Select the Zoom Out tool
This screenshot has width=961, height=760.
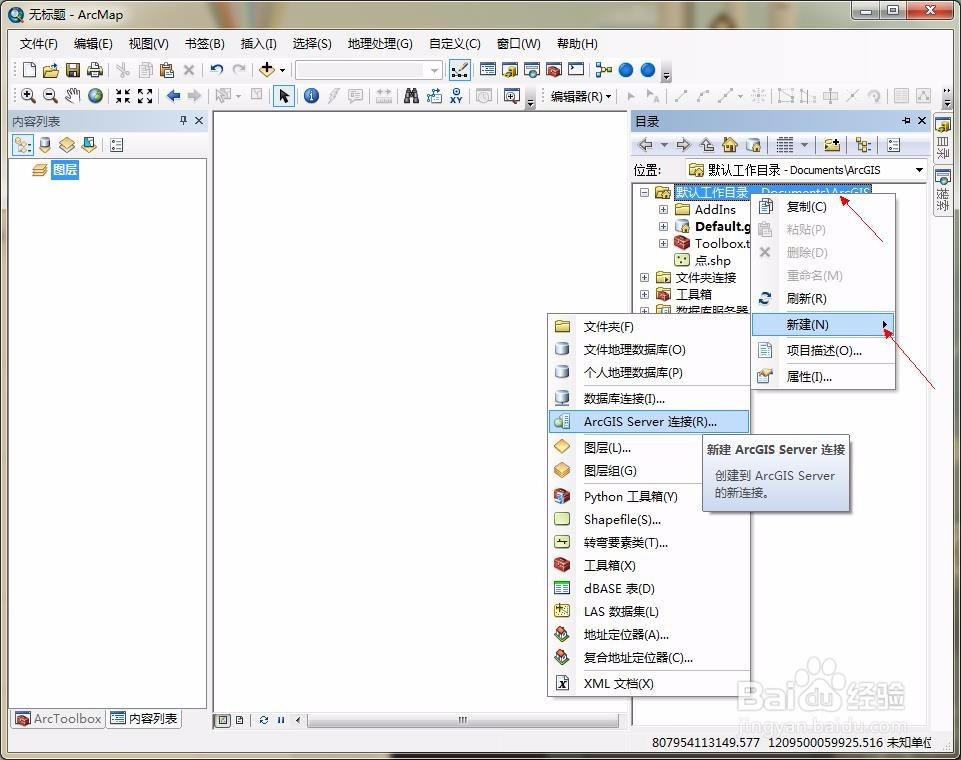50,96
